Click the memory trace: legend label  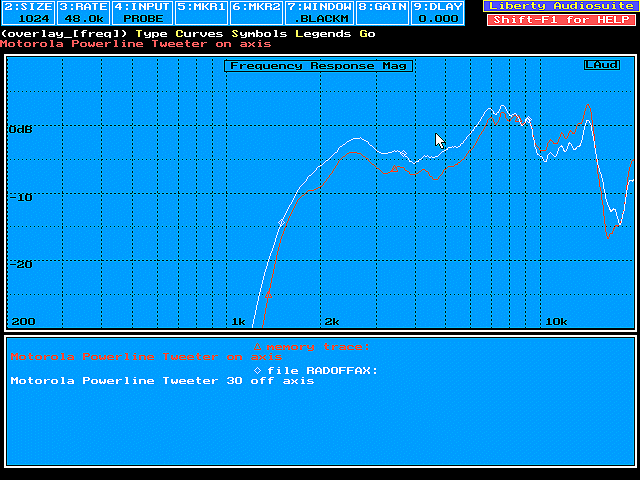(318, 347)
